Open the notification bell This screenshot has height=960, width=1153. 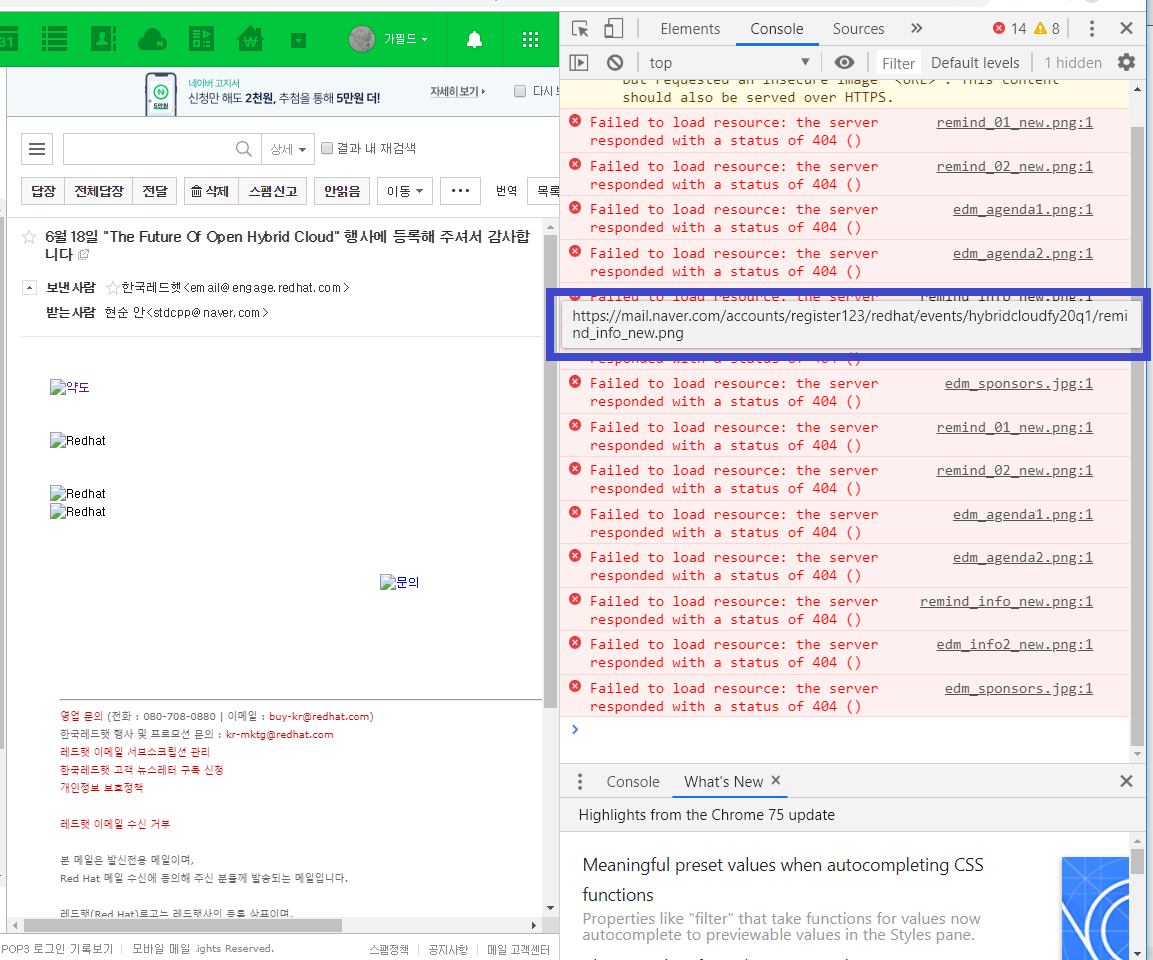point(474,40)
